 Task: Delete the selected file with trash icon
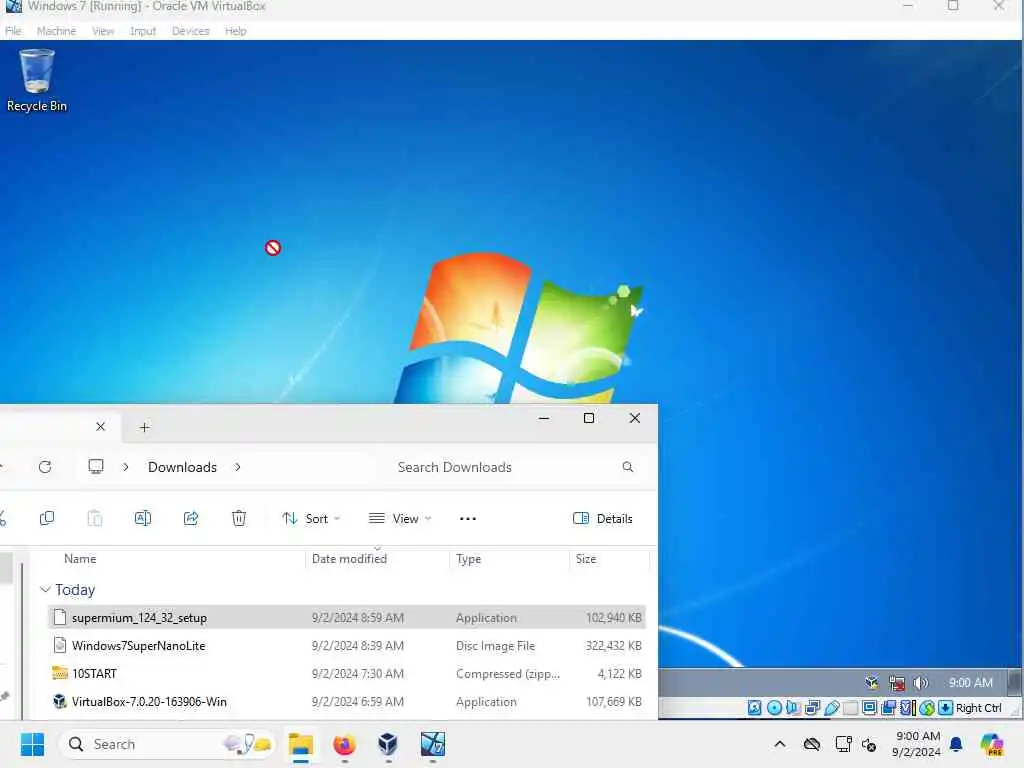tap(239, 518)
